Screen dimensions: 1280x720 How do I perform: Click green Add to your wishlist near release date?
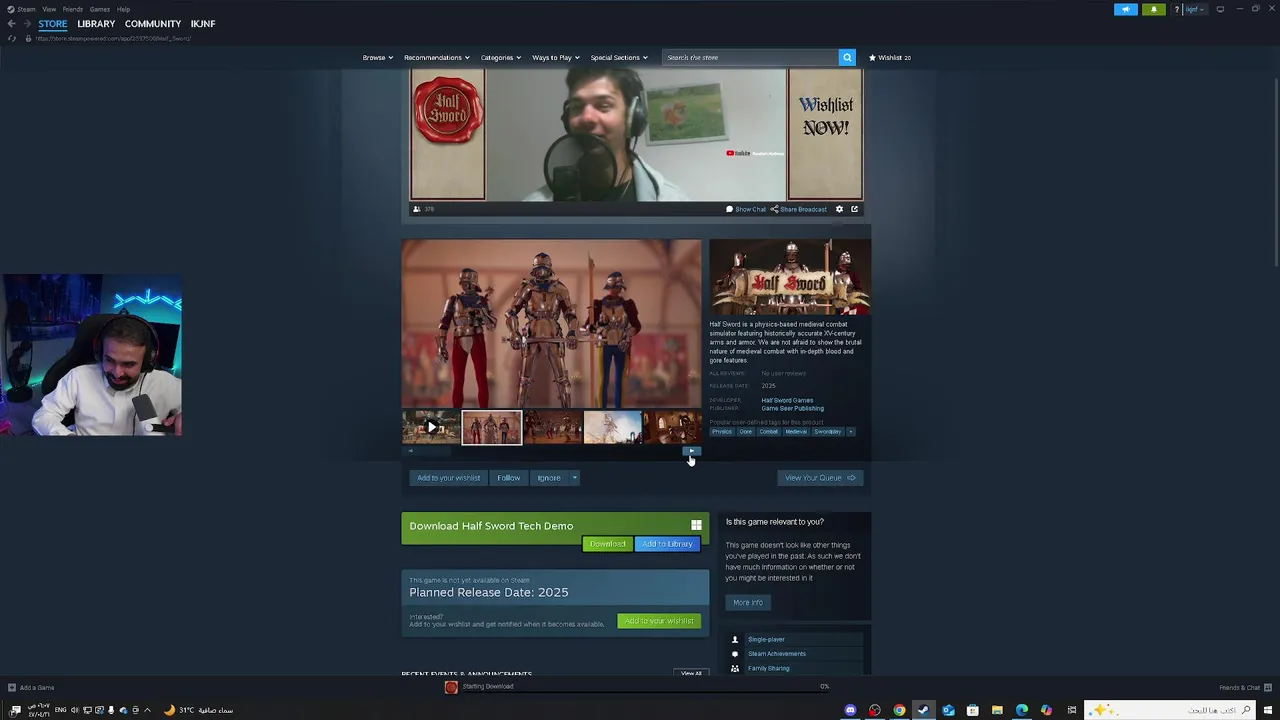click(658, 621)
